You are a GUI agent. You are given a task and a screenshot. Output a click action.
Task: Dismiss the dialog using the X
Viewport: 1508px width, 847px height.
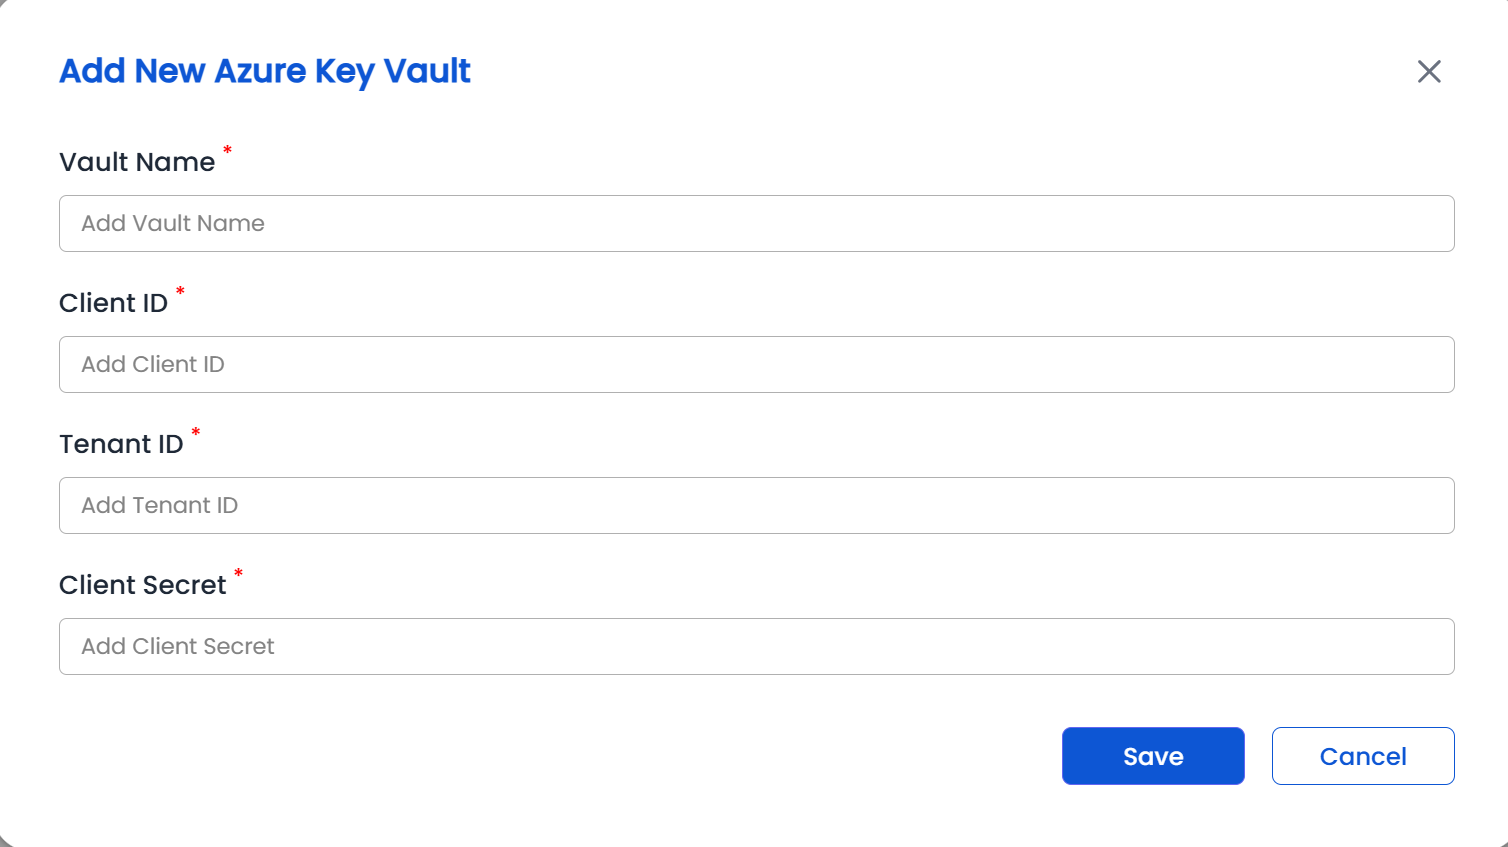[x=1429, y=71]
